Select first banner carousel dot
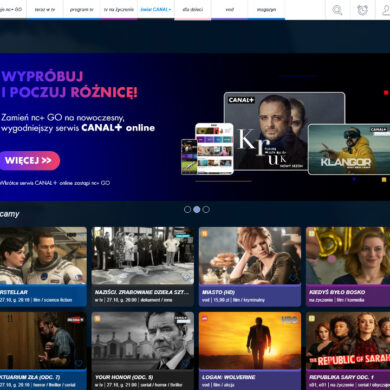 188,209
